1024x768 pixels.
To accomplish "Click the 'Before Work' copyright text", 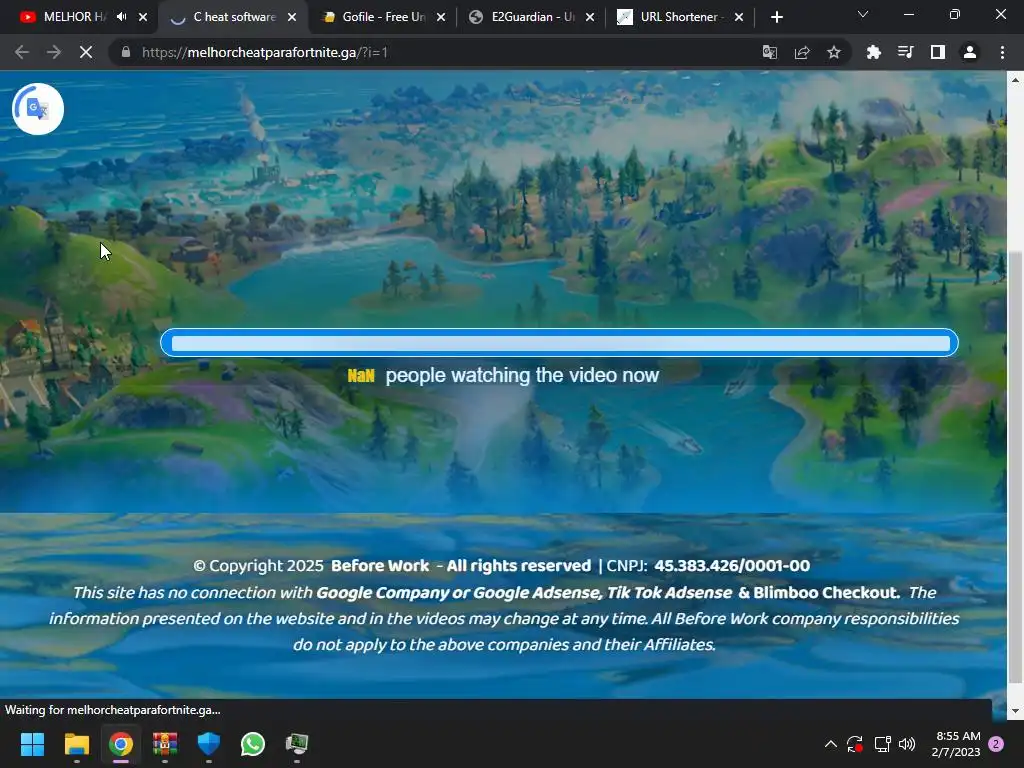I will tap(380, 566).
